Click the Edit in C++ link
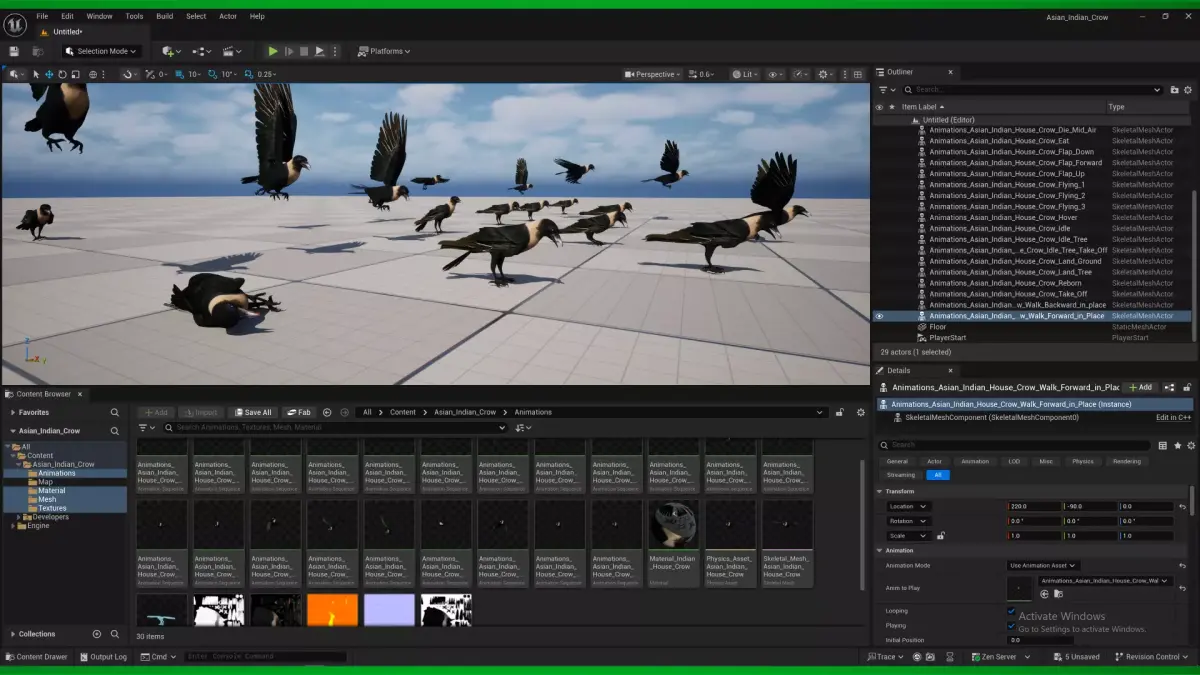The height and width of the screenshot is (675, 1200). pyautogui.click(x=1173, y=417)
